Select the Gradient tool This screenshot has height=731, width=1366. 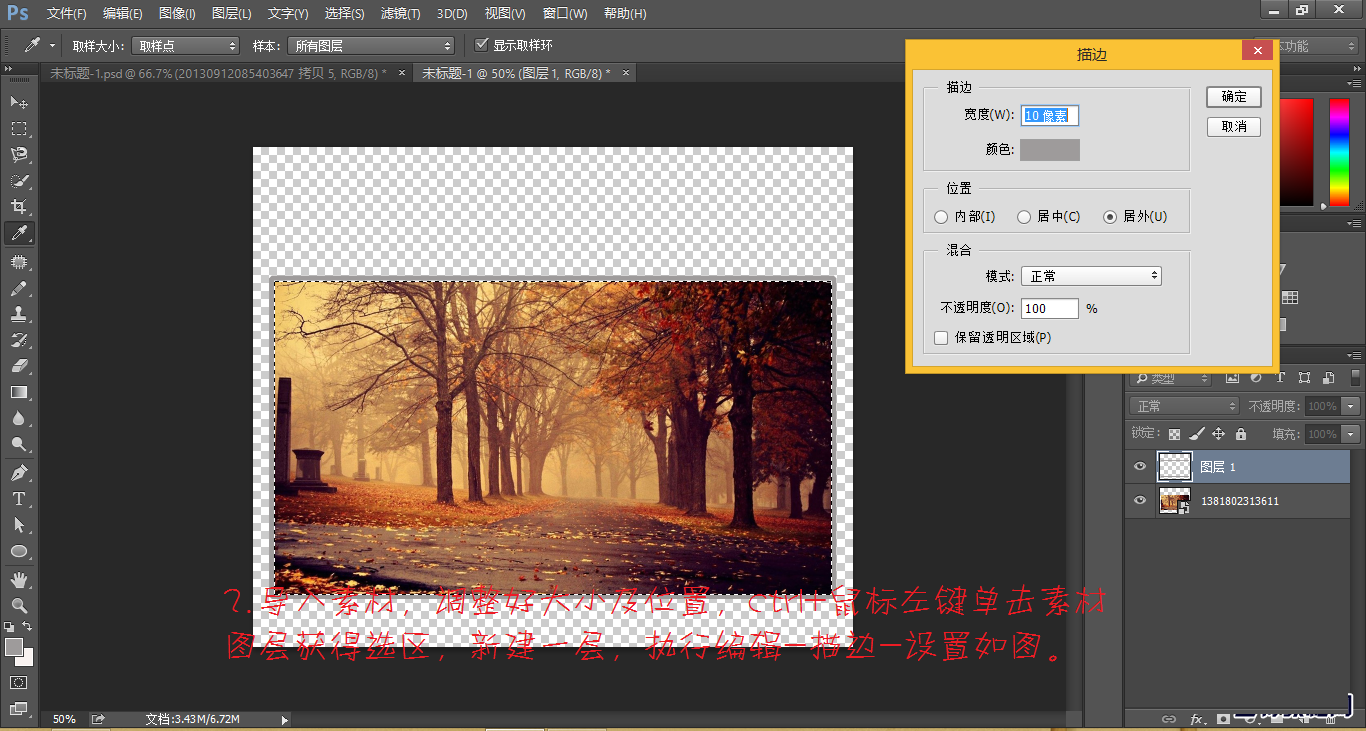coord(19,392)
